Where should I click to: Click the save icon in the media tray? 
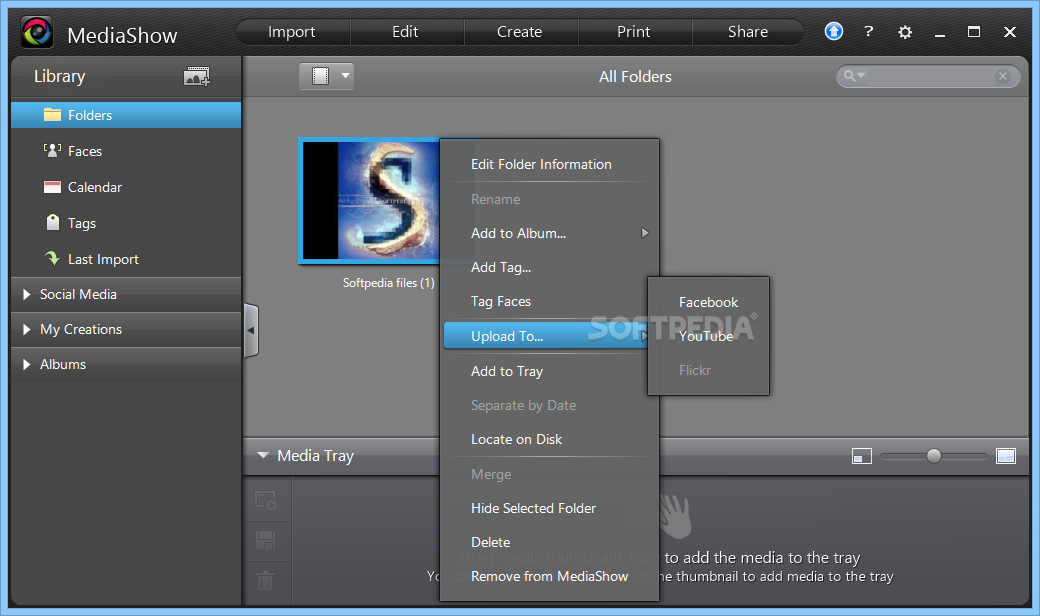click(266, 540)
